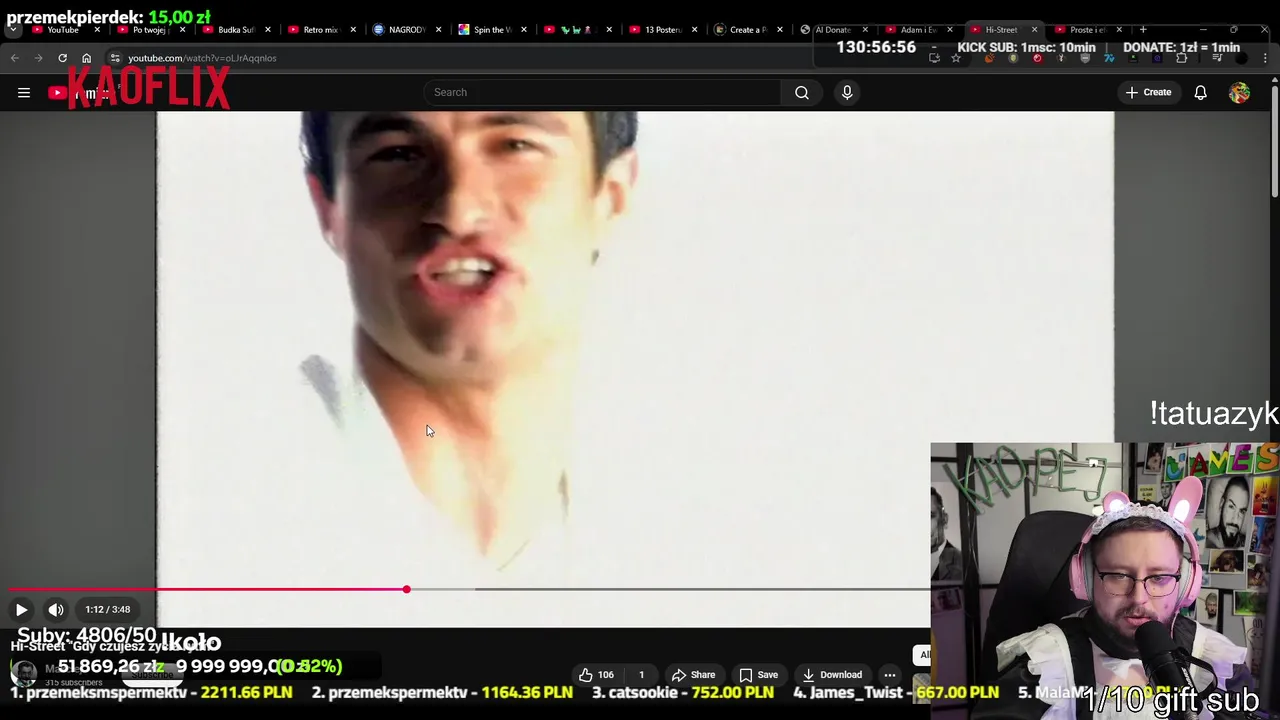Click the video progress bar scrubber
1280x720 pixels.
(x=407, y=589)
